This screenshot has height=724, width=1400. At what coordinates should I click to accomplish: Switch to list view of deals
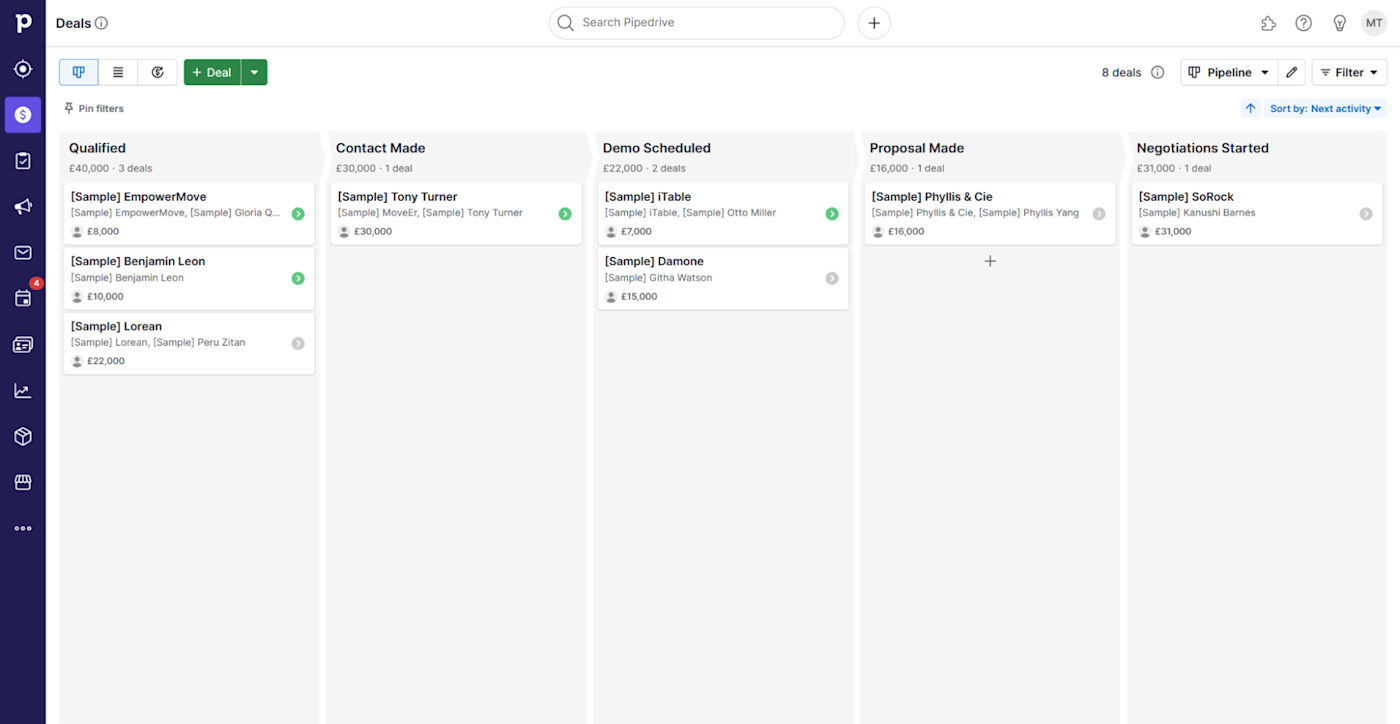(x=118, y=72)
